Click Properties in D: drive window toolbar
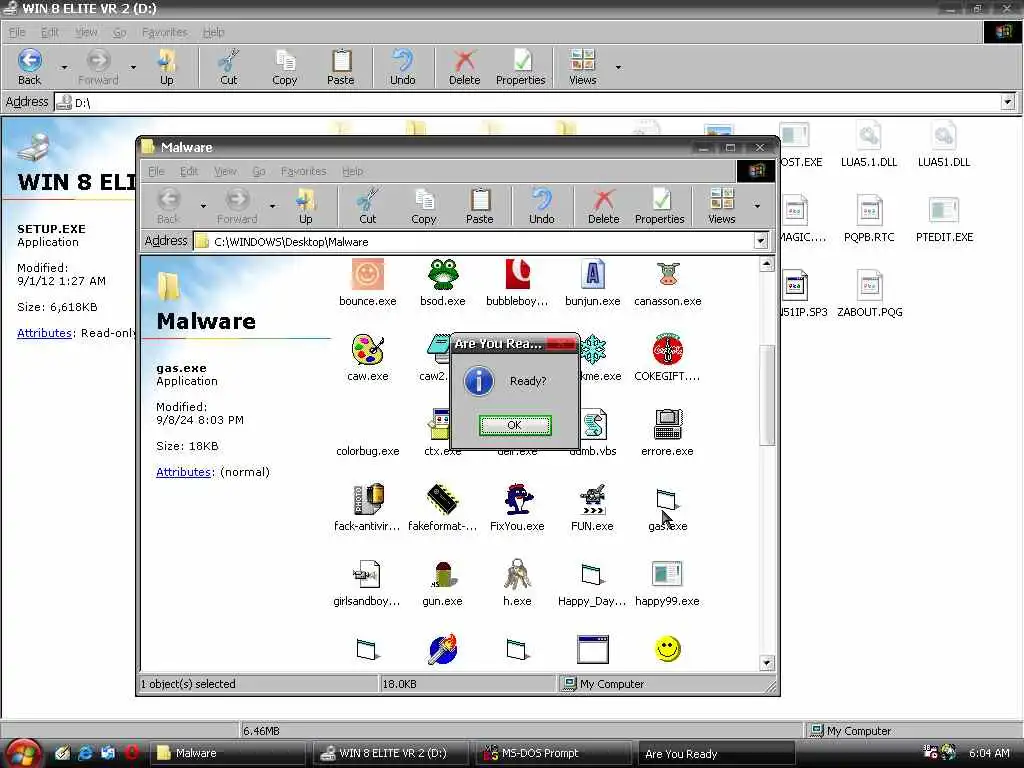Image resolution: width=1024 pixels, height=768 pixels. point(520,67)
